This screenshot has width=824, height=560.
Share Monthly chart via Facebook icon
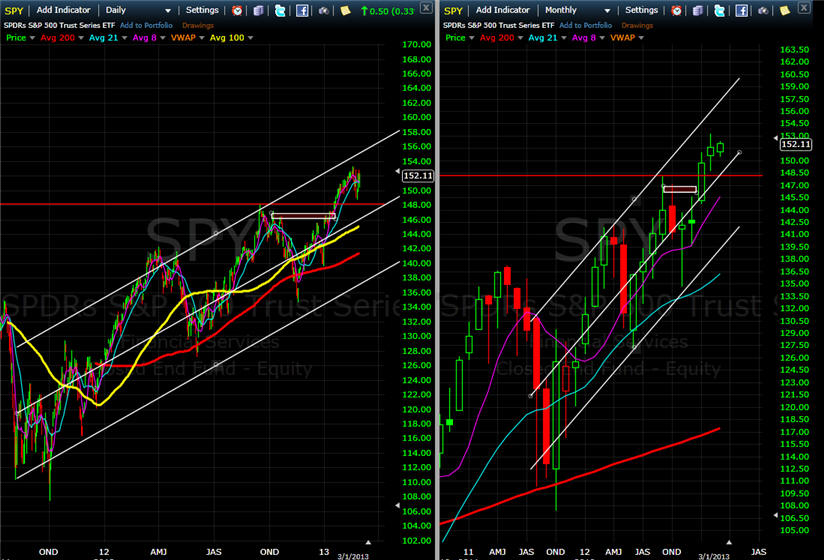click(x=741, y=11)
